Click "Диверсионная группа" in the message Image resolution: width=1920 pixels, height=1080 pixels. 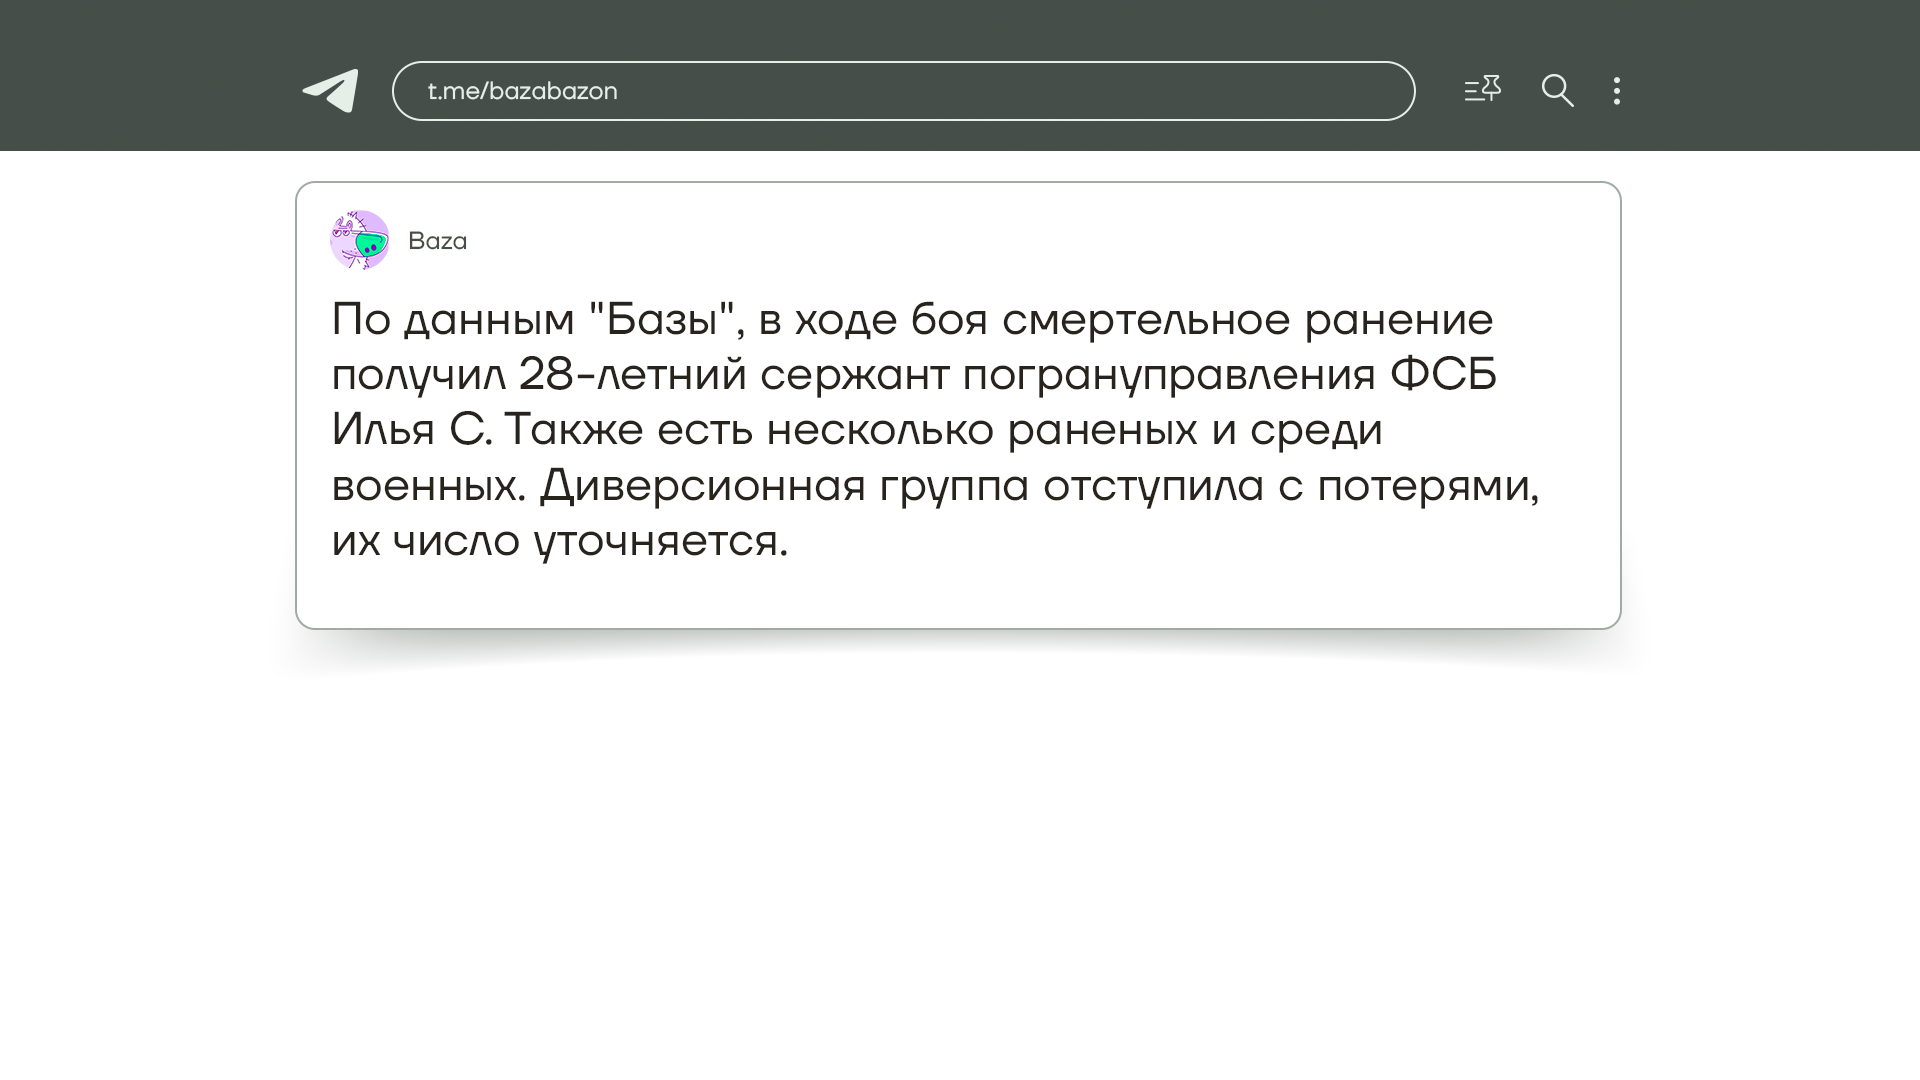pos(783,486)
